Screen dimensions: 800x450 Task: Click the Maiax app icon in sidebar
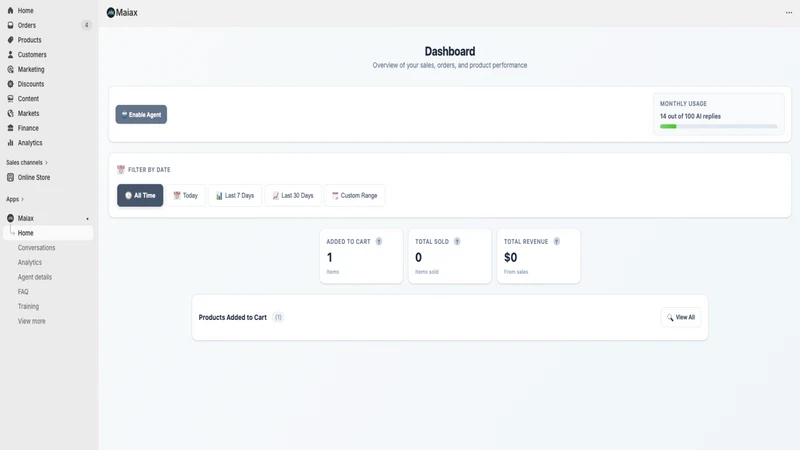tap(10, 218)
